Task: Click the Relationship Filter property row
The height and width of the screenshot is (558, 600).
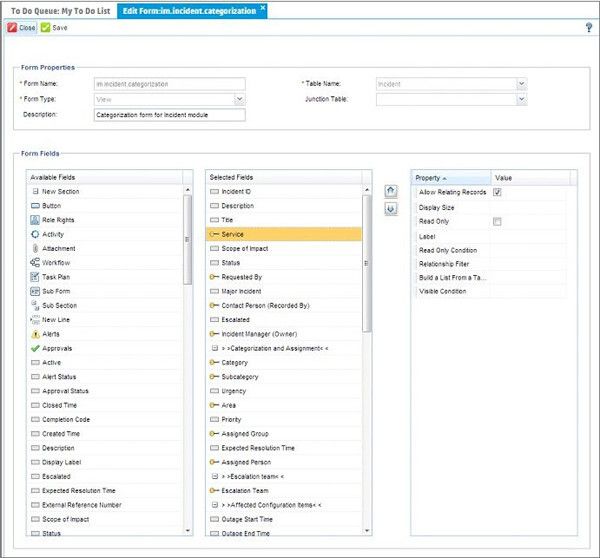Action: tap(491, 264)
